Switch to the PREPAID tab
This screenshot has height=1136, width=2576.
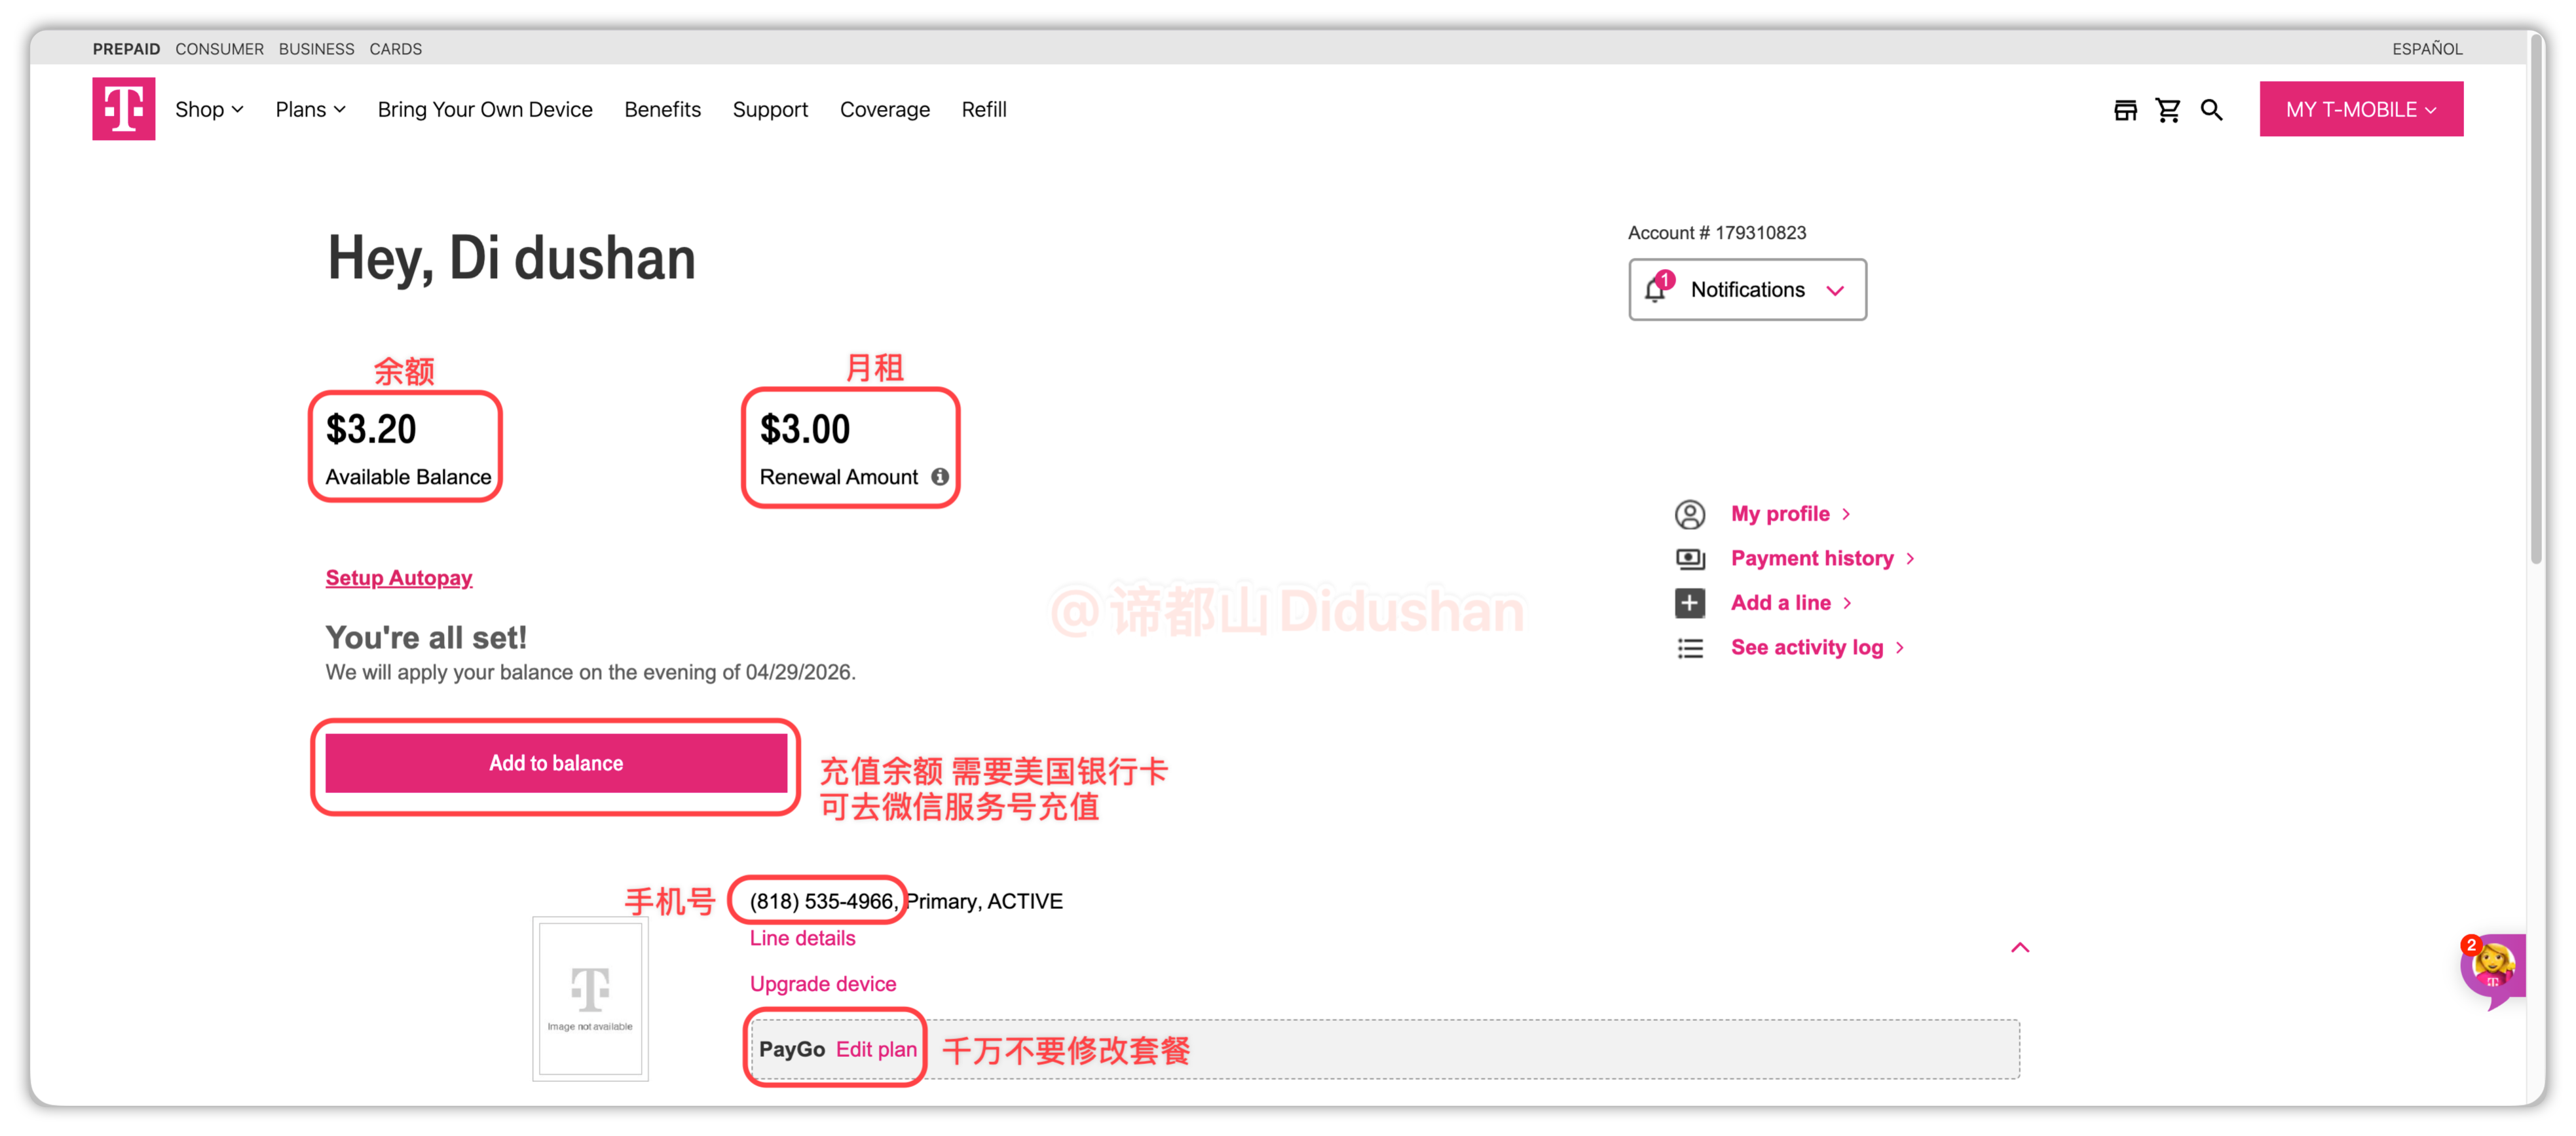(x=126, y=49)
